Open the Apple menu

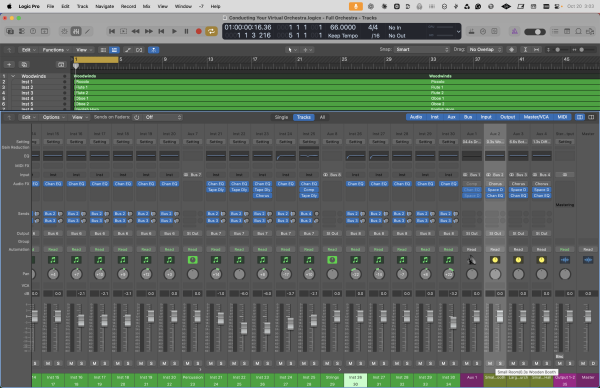[x=9, y=6]
